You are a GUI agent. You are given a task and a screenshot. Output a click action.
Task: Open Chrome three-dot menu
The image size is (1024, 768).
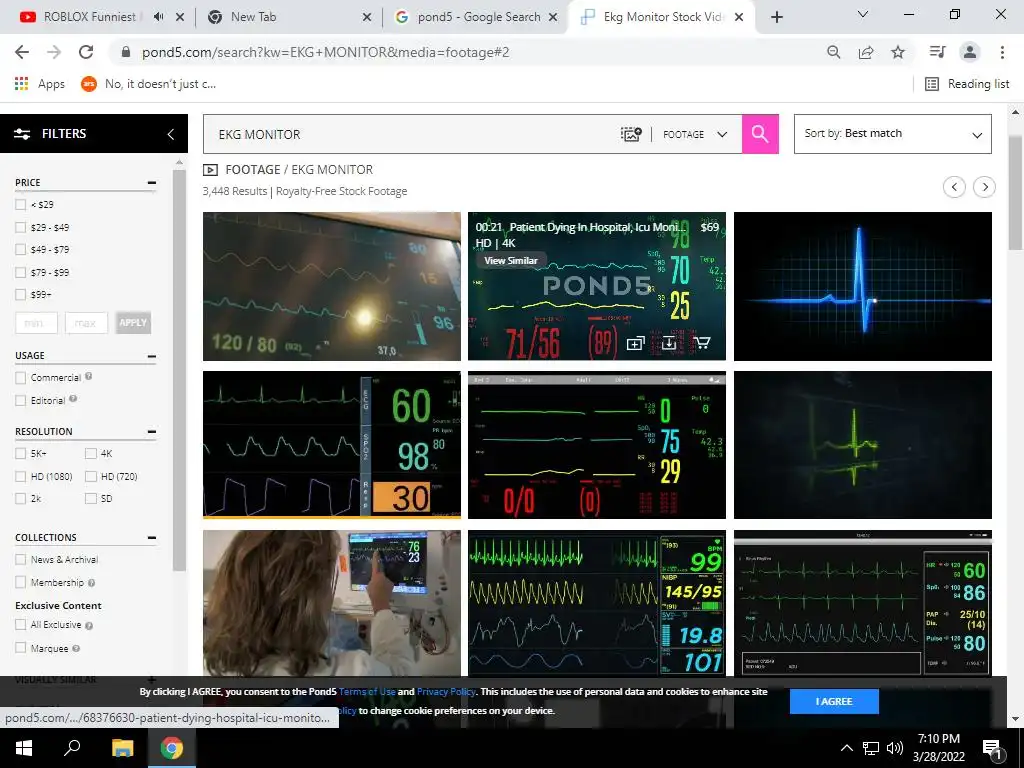(x=1002, y=52)
